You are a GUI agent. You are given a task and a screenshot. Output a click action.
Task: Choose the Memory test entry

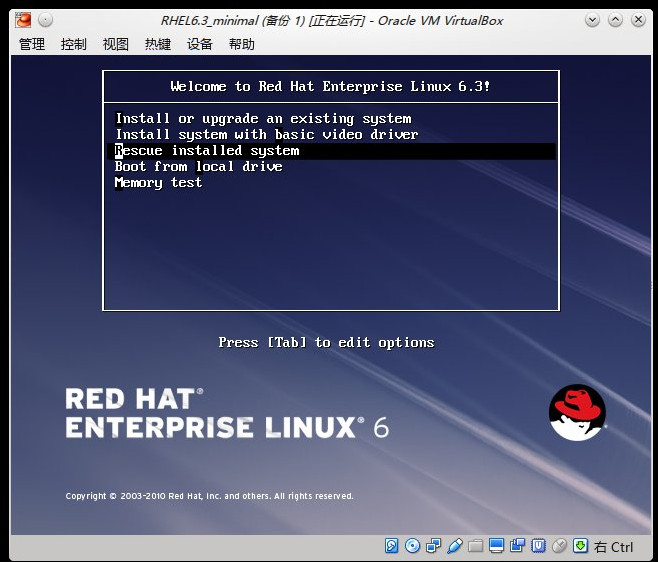(158, 183)
